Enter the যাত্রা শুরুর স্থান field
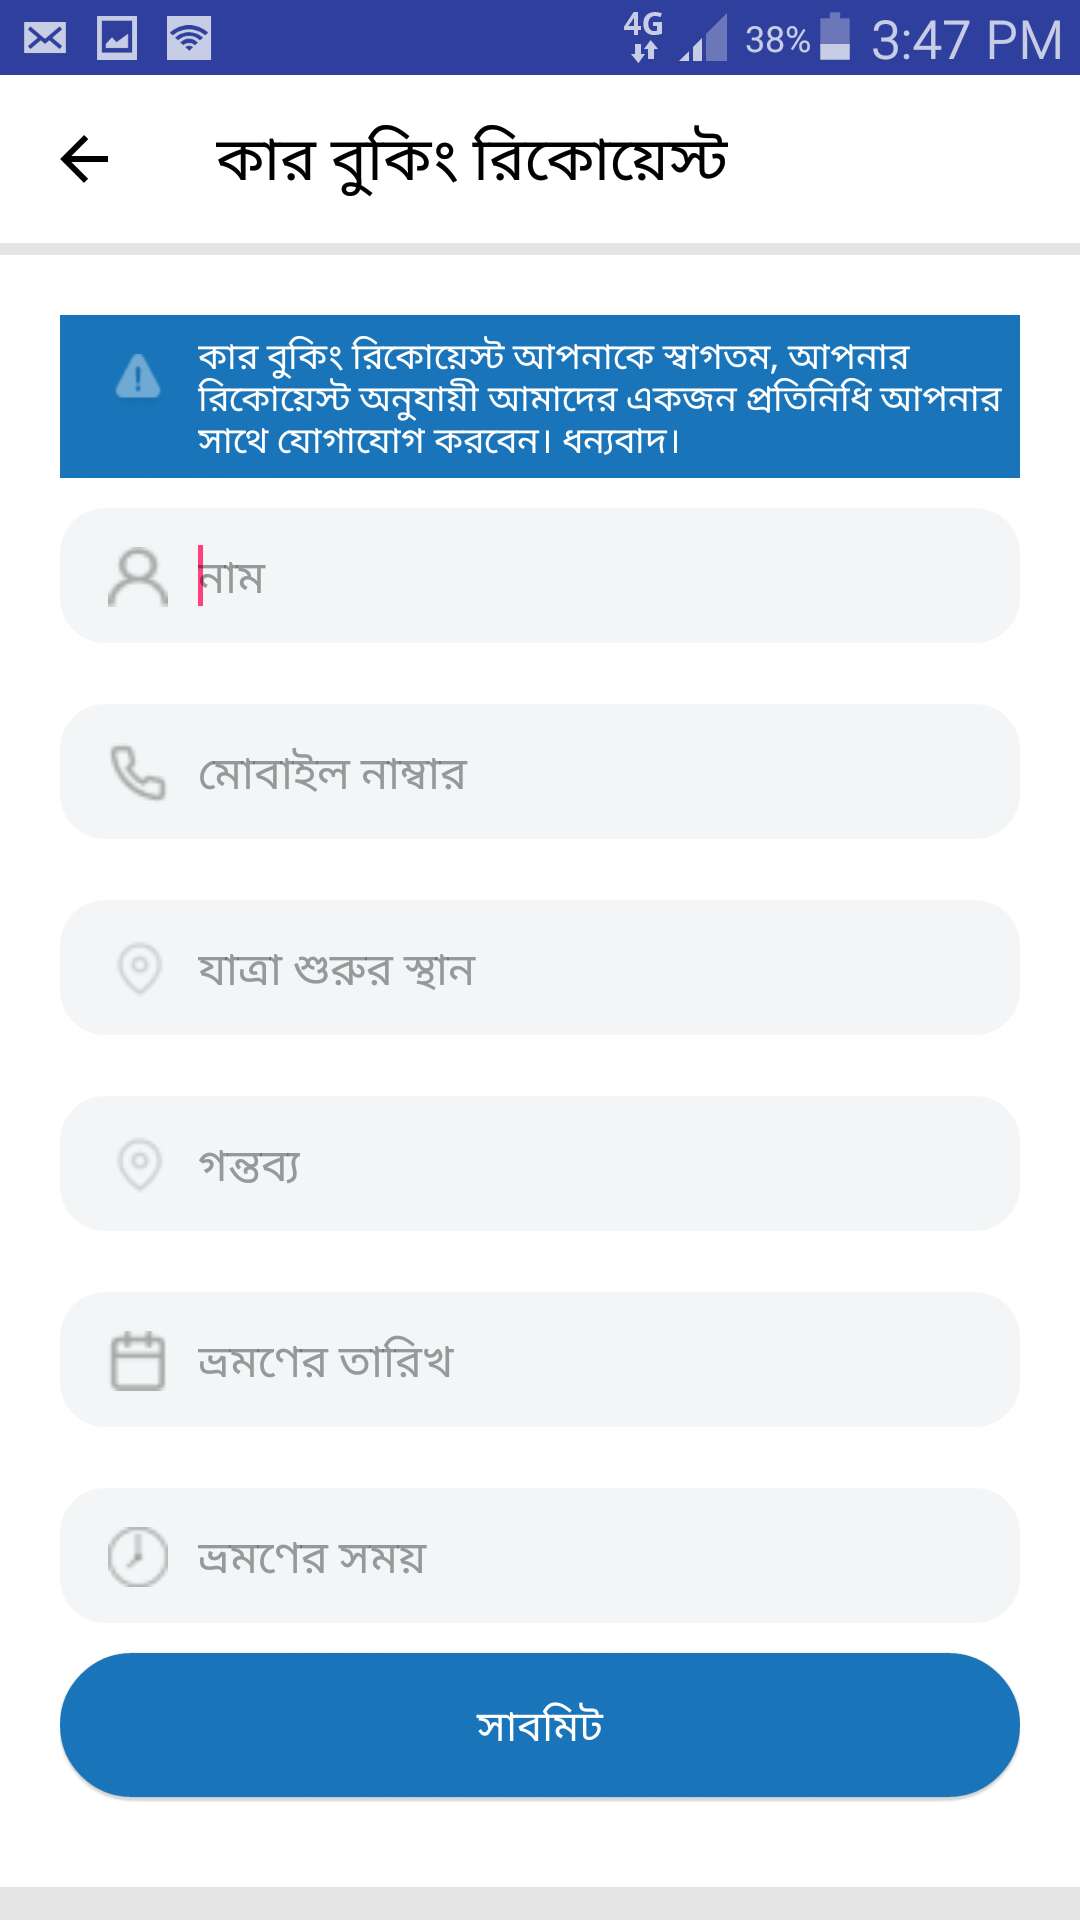 (600, 968)
